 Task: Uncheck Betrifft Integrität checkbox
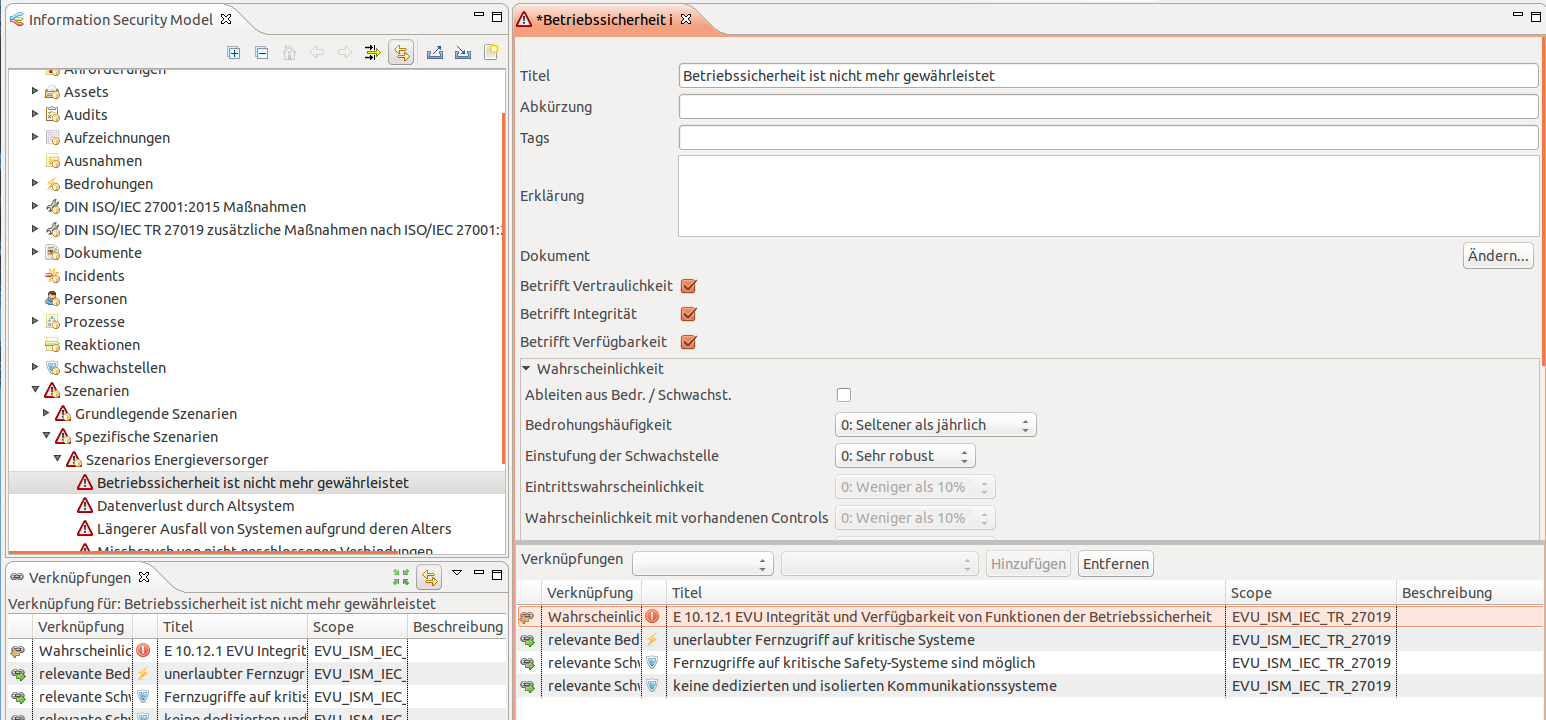pyautogui.click(x=688, y=314)
